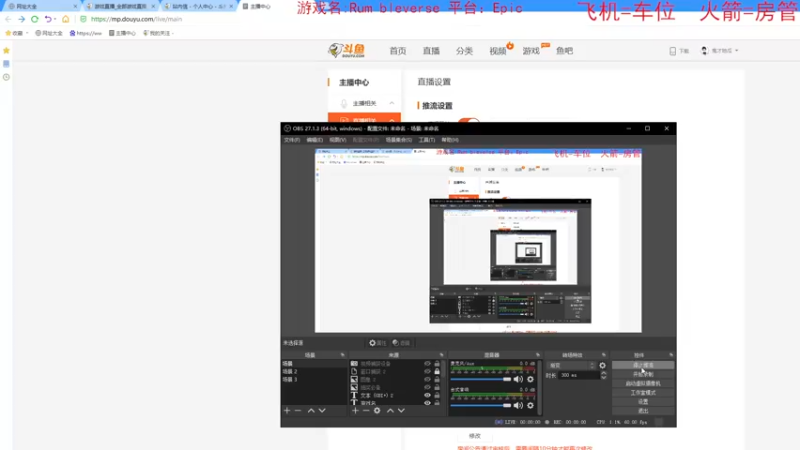Decrease the transition duration with the down stepper
Screen dimensions: 800x450
[x=604, y=378]
